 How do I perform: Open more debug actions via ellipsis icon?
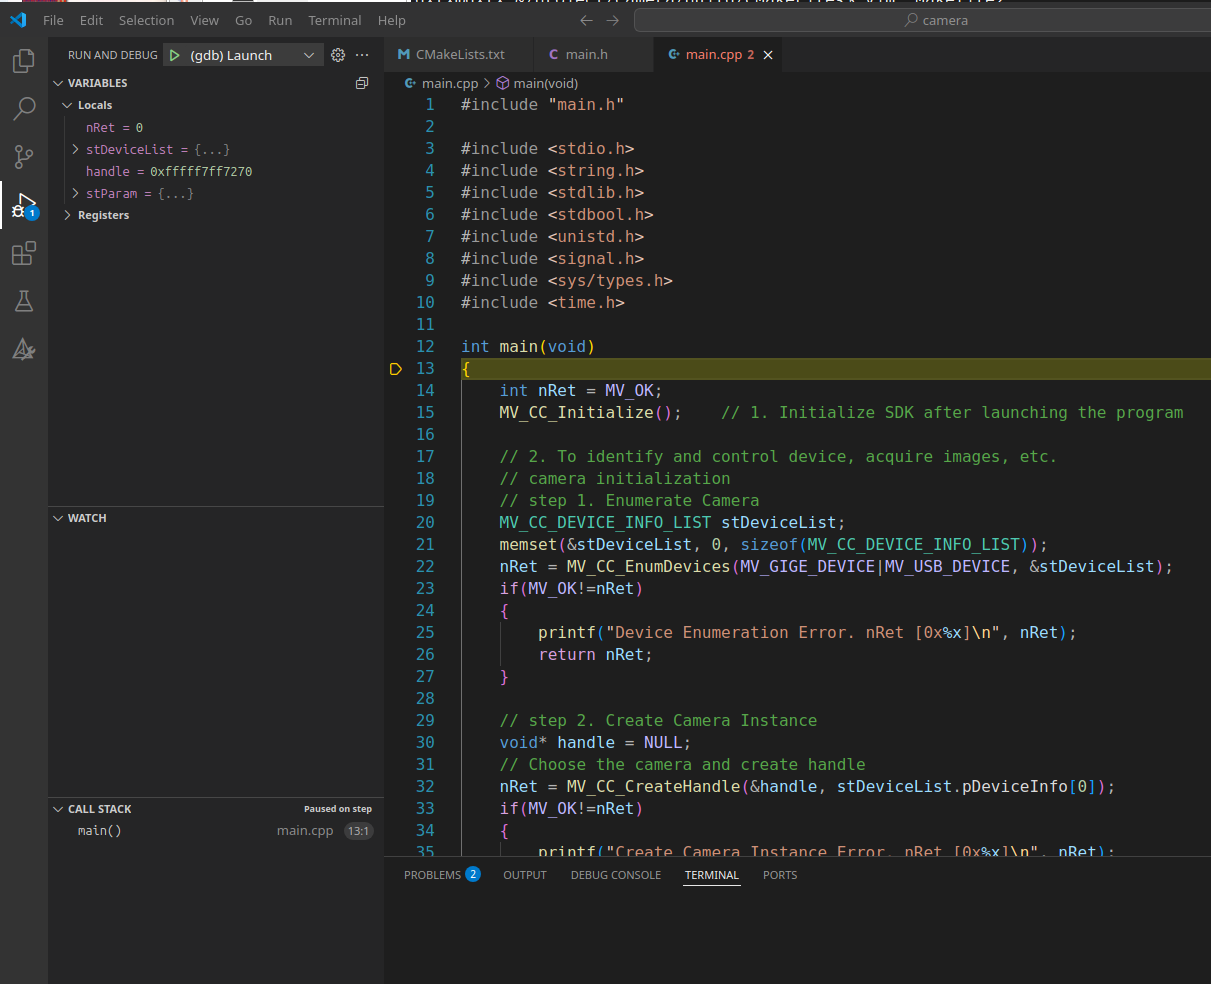click(x=361, y=55)
